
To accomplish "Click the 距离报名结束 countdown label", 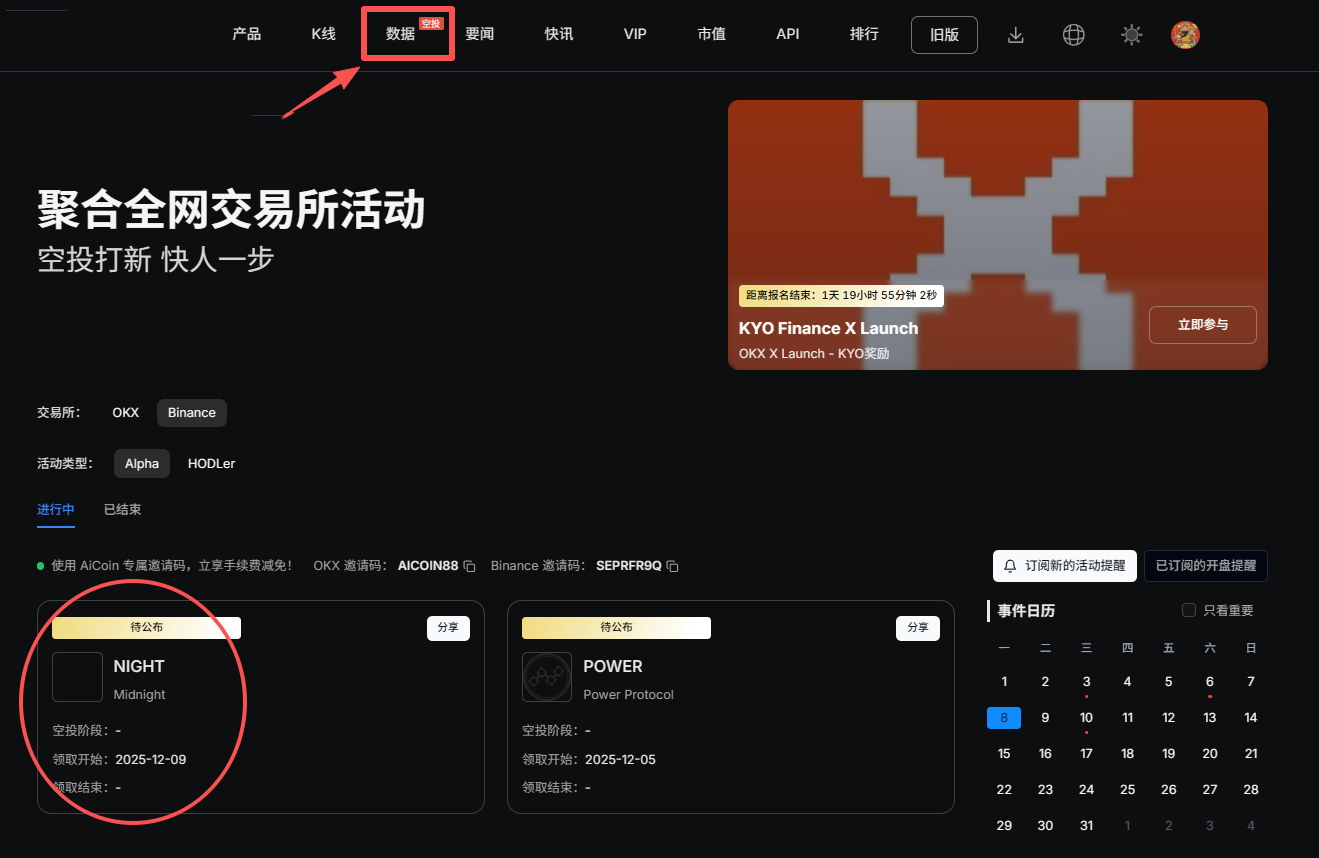I will click(x=841, y=295).
